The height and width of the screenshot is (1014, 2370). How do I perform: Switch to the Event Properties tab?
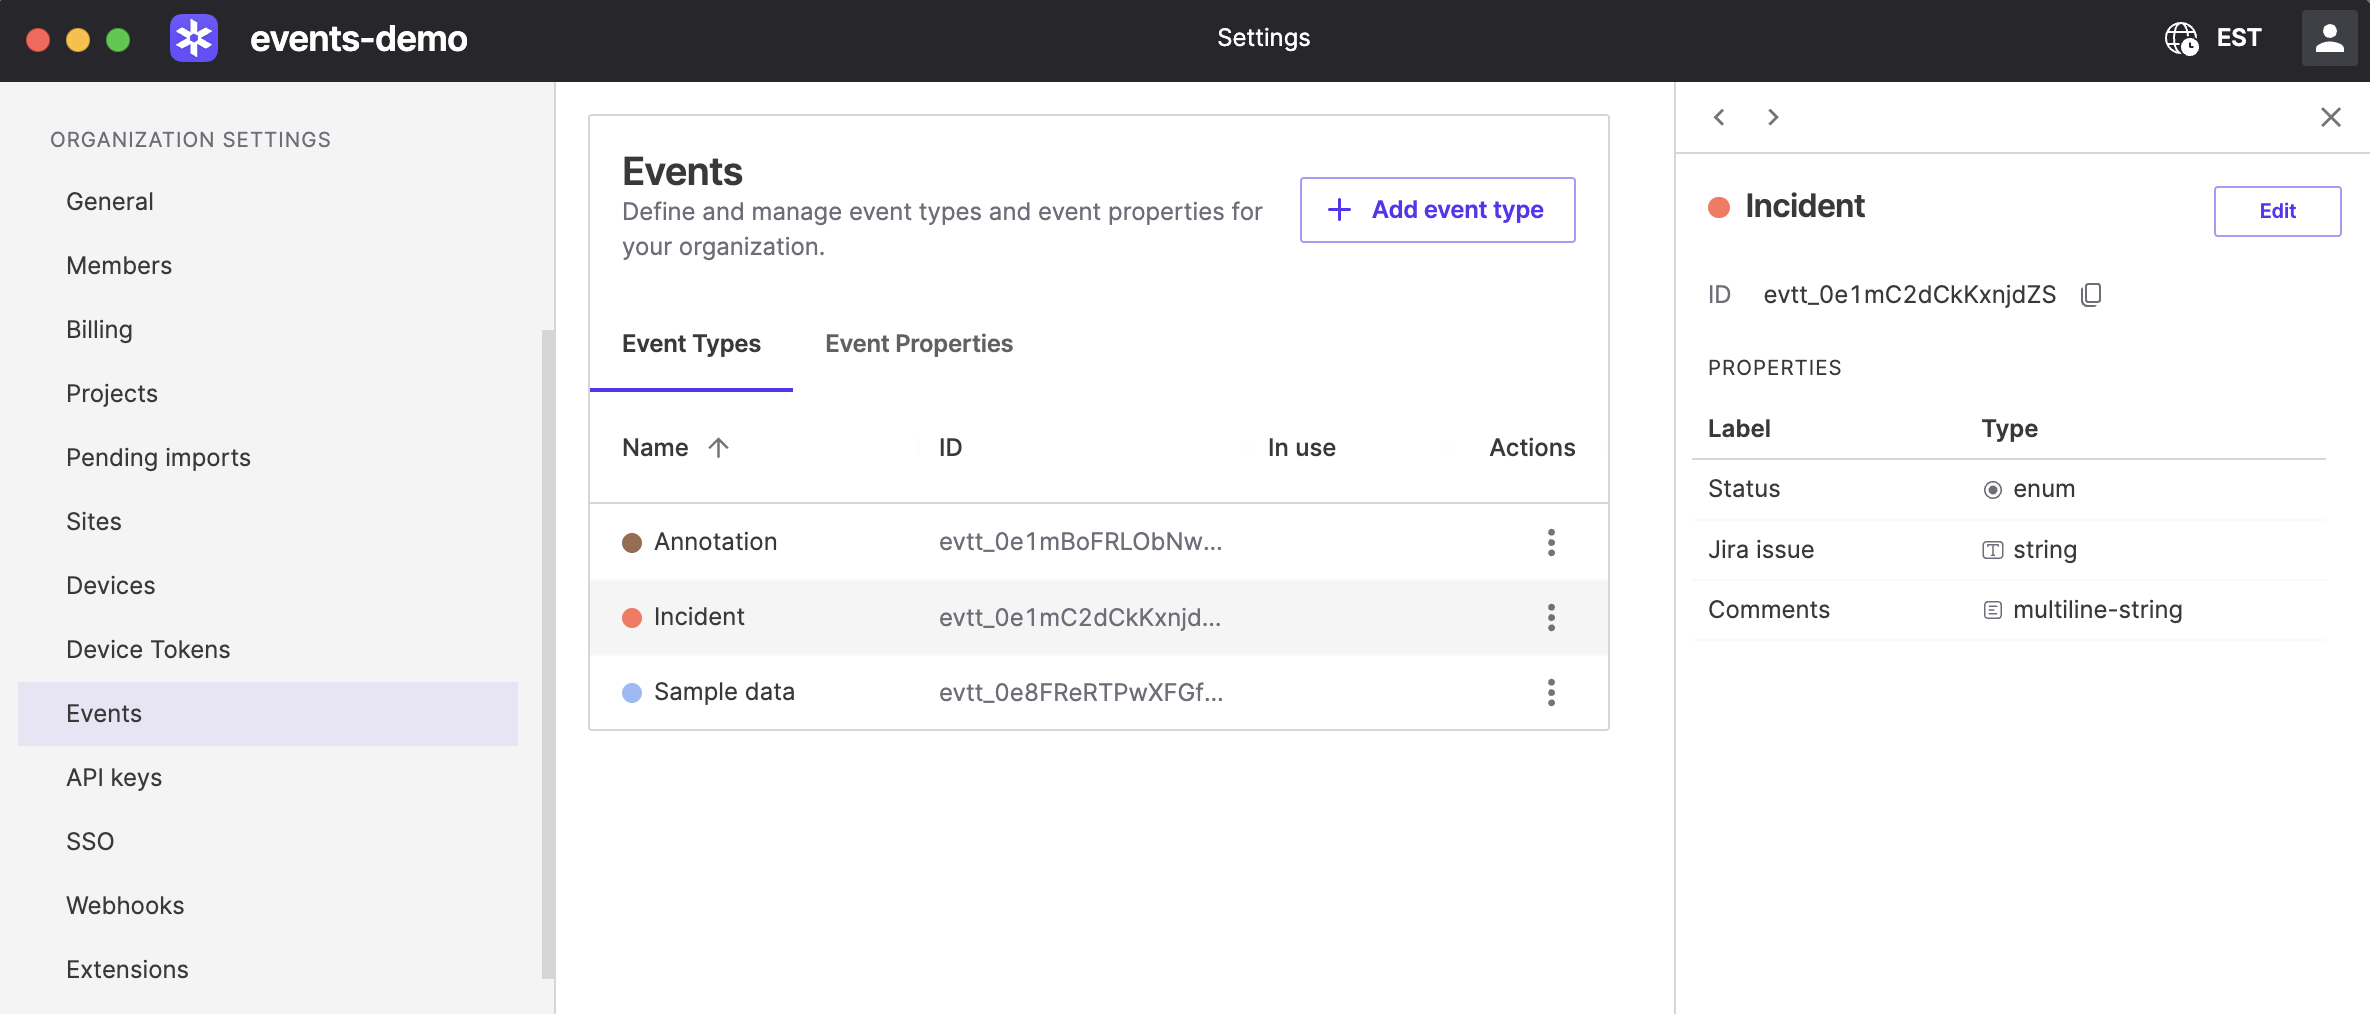pyautogui.click(x=918, y=344)
